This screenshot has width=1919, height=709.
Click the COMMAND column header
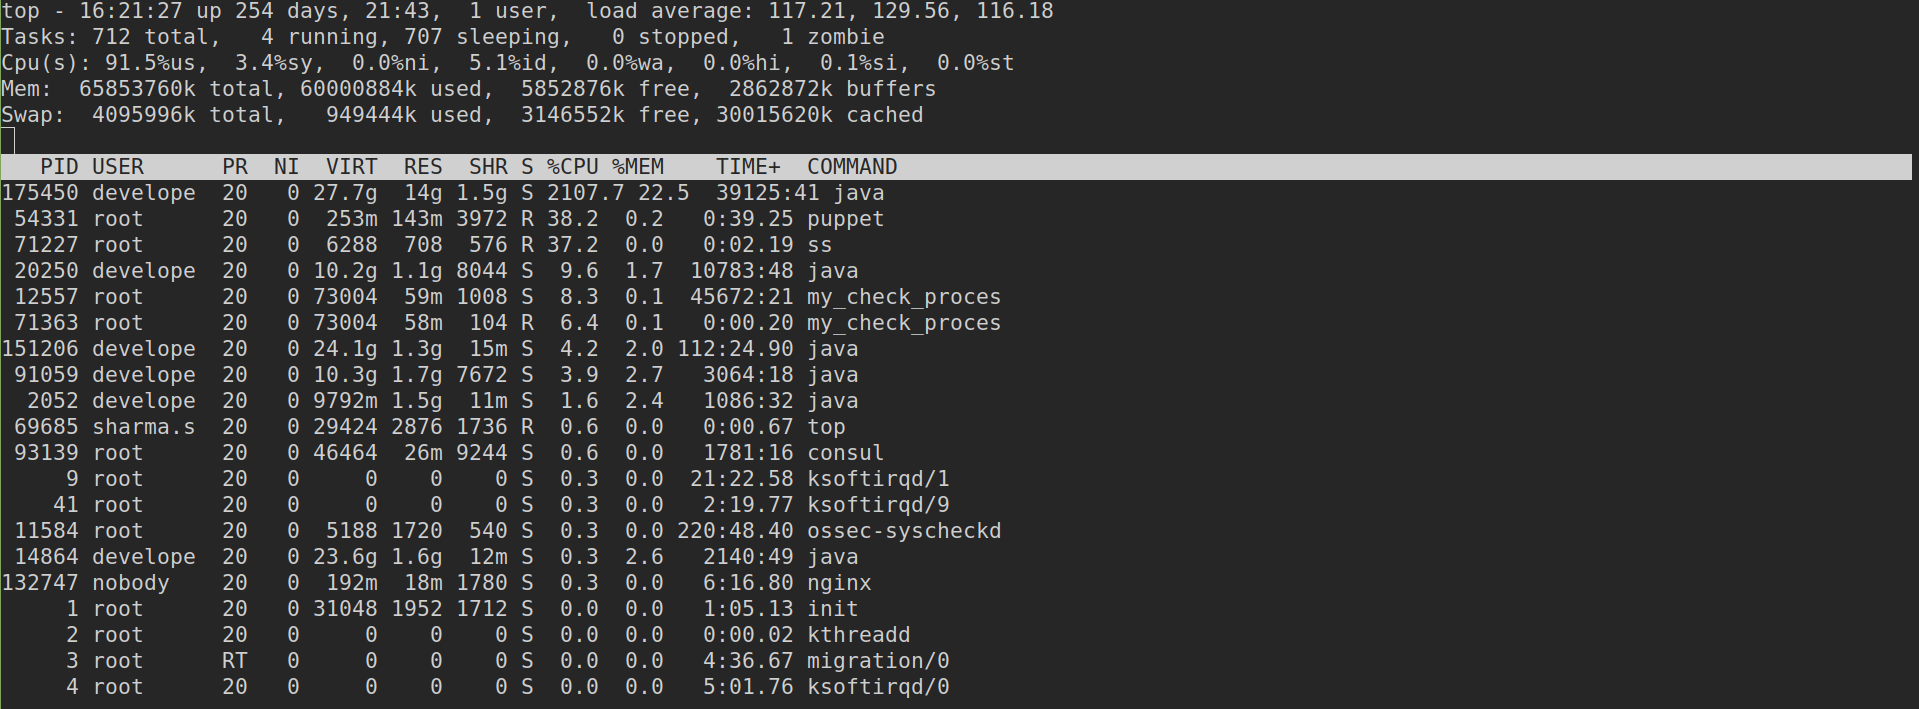[852, 167]
